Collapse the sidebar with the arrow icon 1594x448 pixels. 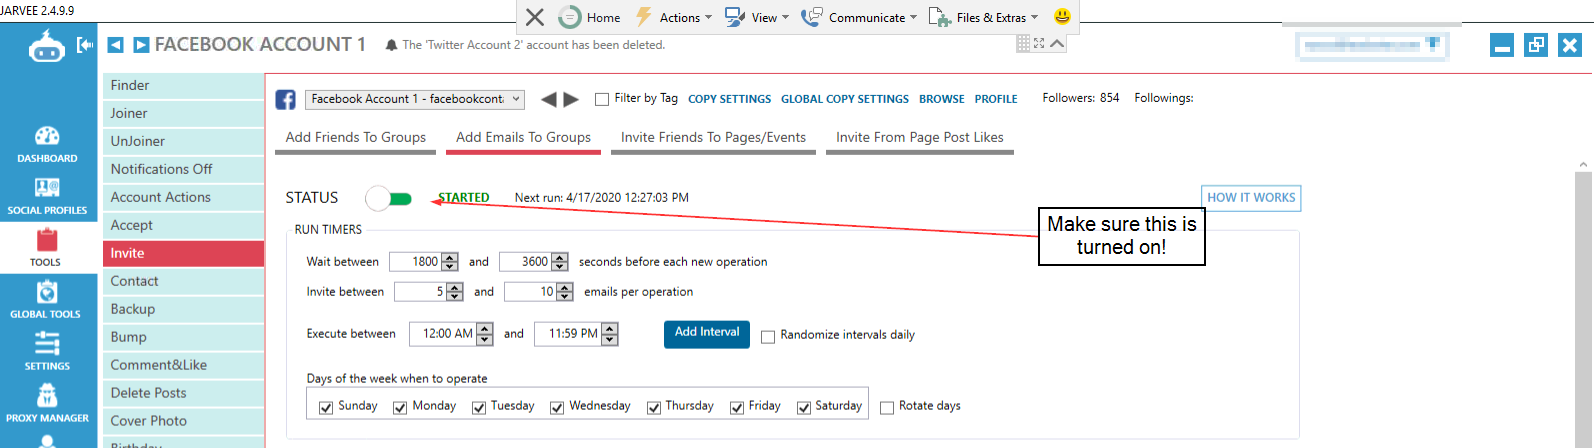85,45
